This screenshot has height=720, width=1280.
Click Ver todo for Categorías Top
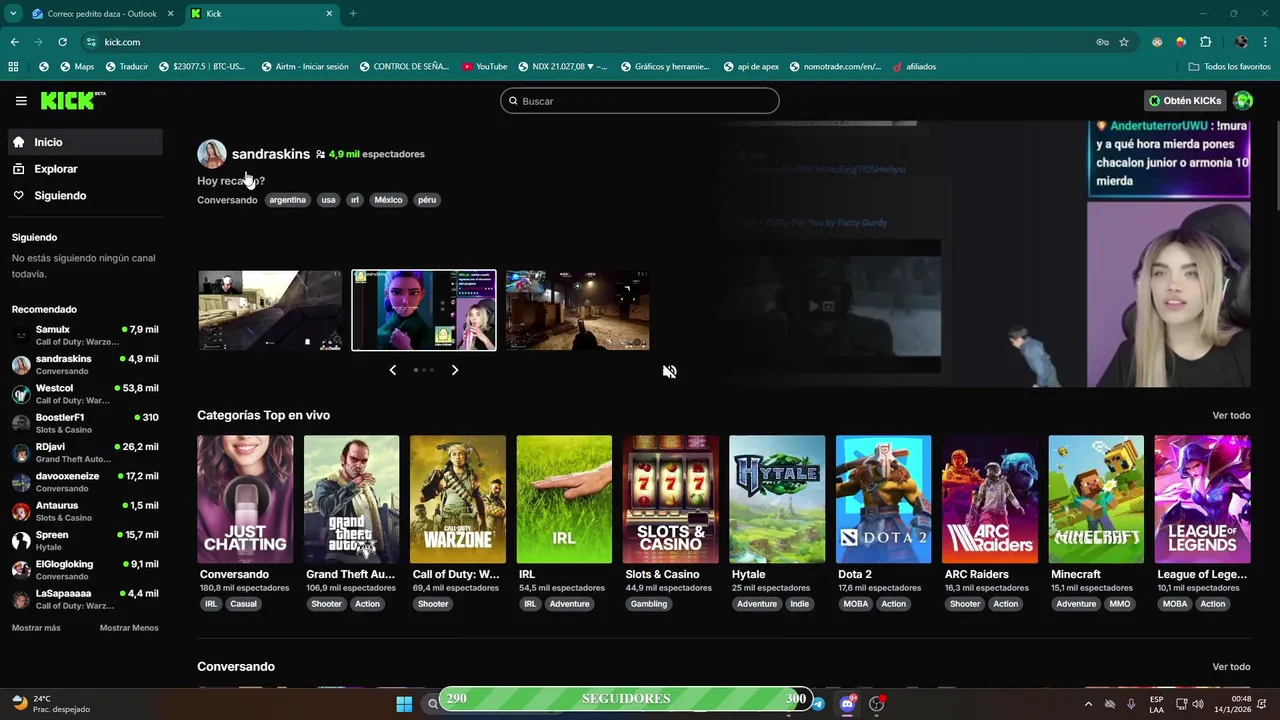pyautogui.click(x=1231, y=415)
